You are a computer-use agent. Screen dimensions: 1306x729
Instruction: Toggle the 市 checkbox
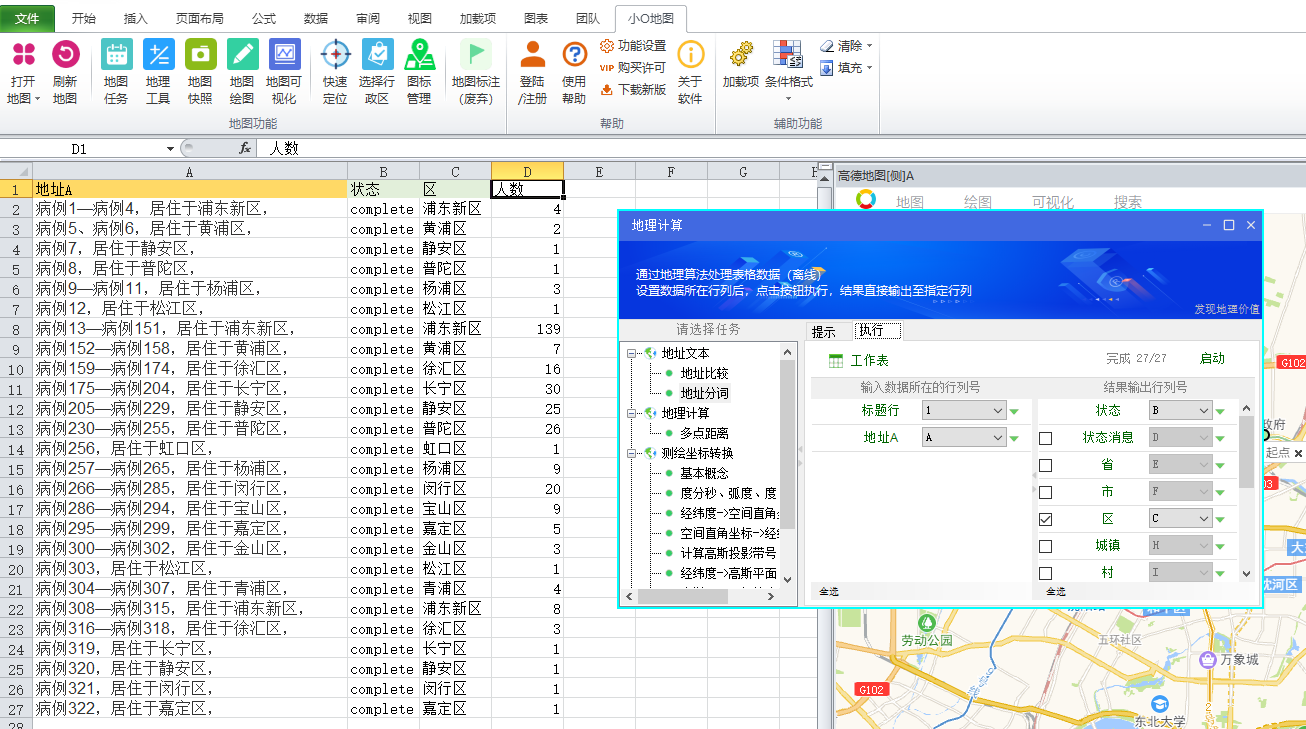coord(1045,492)
